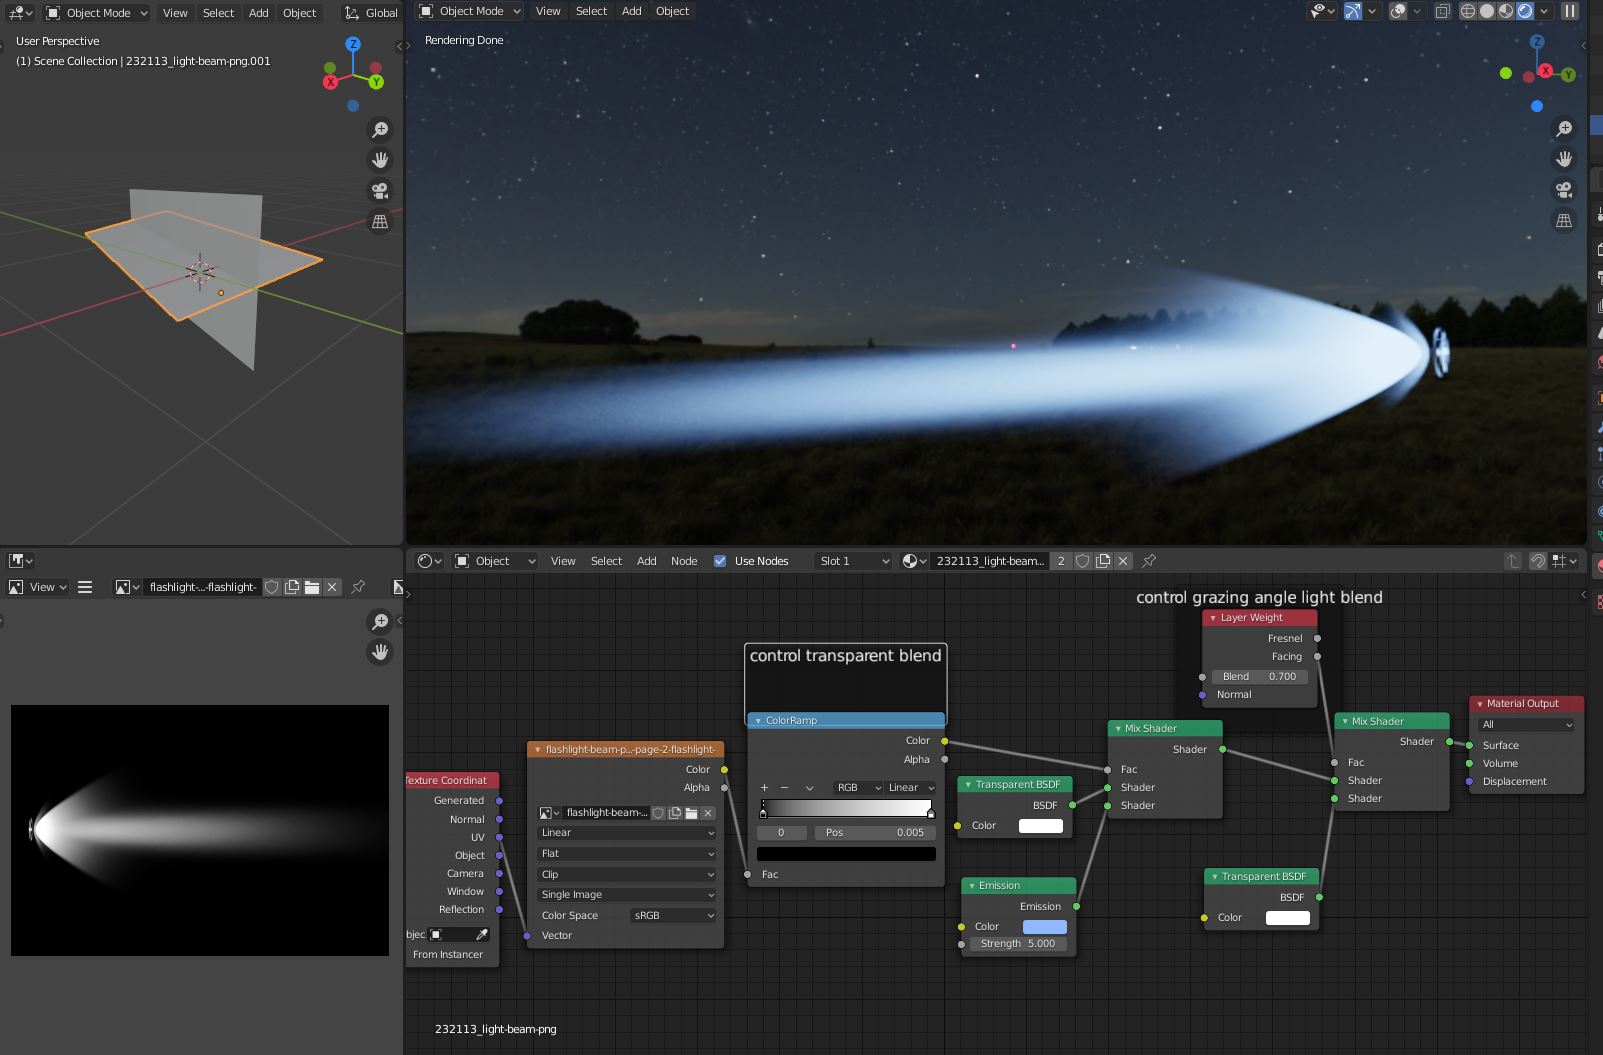
Task: Open the Add menu in the node editor
Action: (x=646, y=561)
